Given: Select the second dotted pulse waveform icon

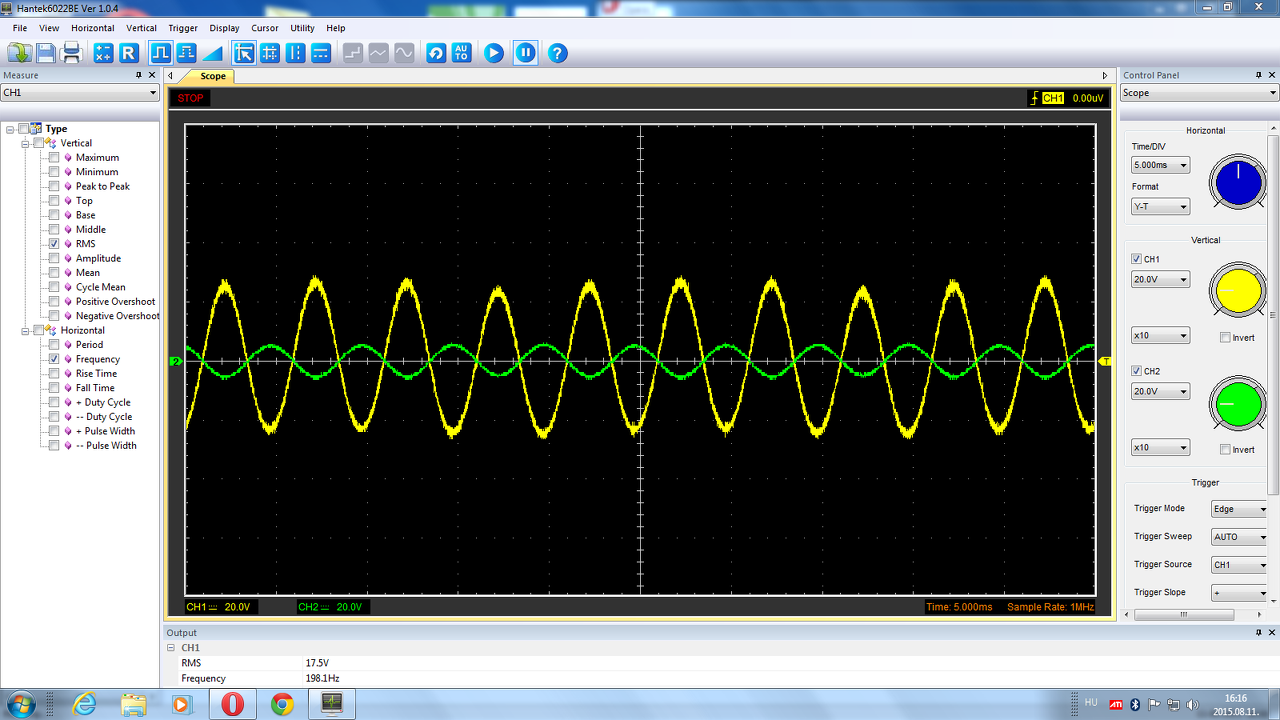Looking at the screenshot, I should (x=186, y=53).
